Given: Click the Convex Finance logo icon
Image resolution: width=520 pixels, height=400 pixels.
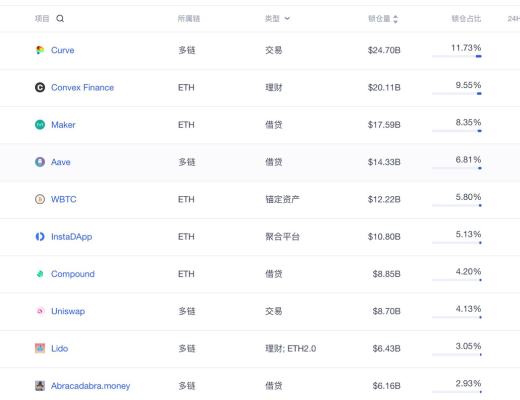Looking at the screenshot, I should coord(40,87).
